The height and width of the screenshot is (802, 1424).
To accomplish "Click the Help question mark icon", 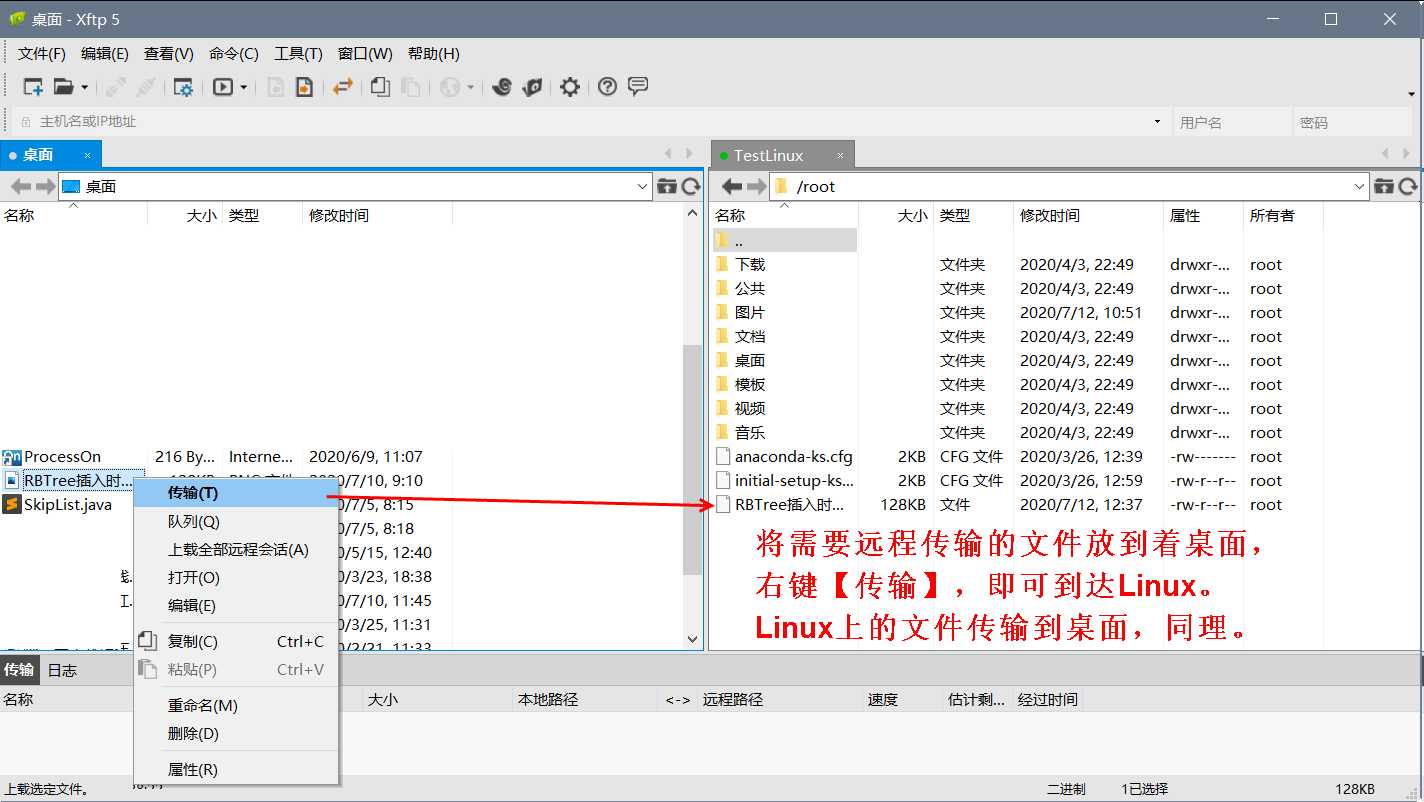I will click(607, 87).
